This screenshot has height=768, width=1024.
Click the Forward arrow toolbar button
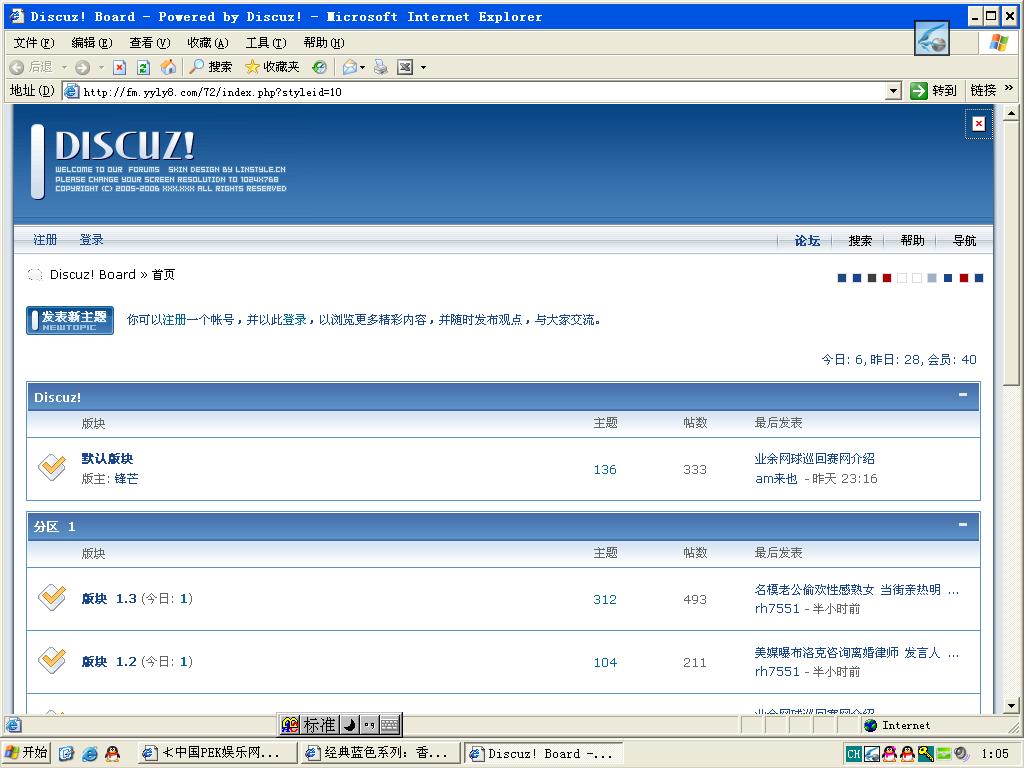(82, 67)
